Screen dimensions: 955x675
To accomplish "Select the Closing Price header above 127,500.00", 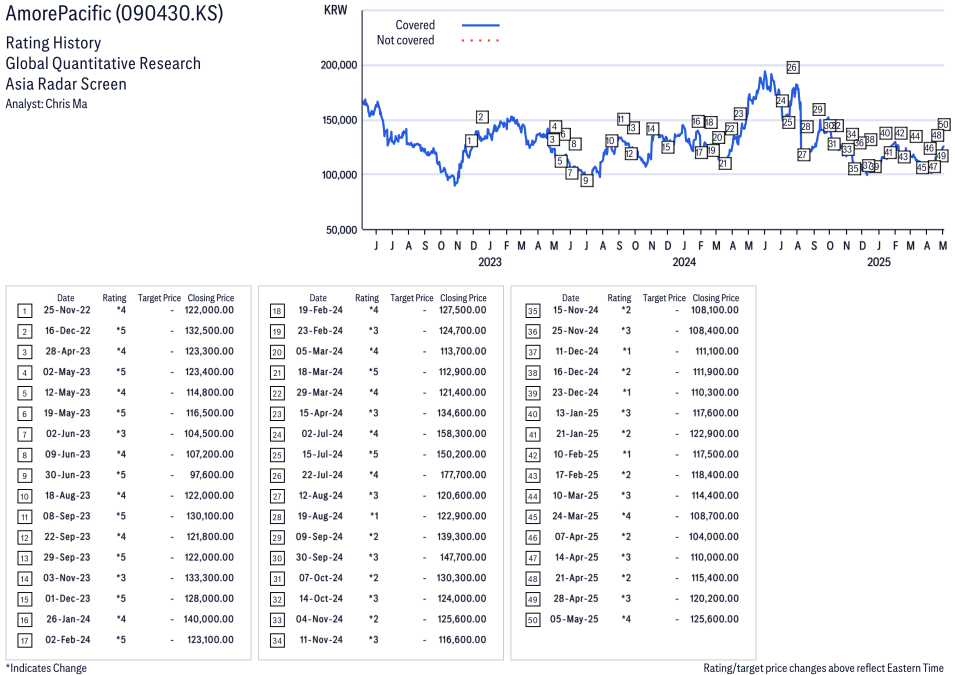I will point(463,298).
